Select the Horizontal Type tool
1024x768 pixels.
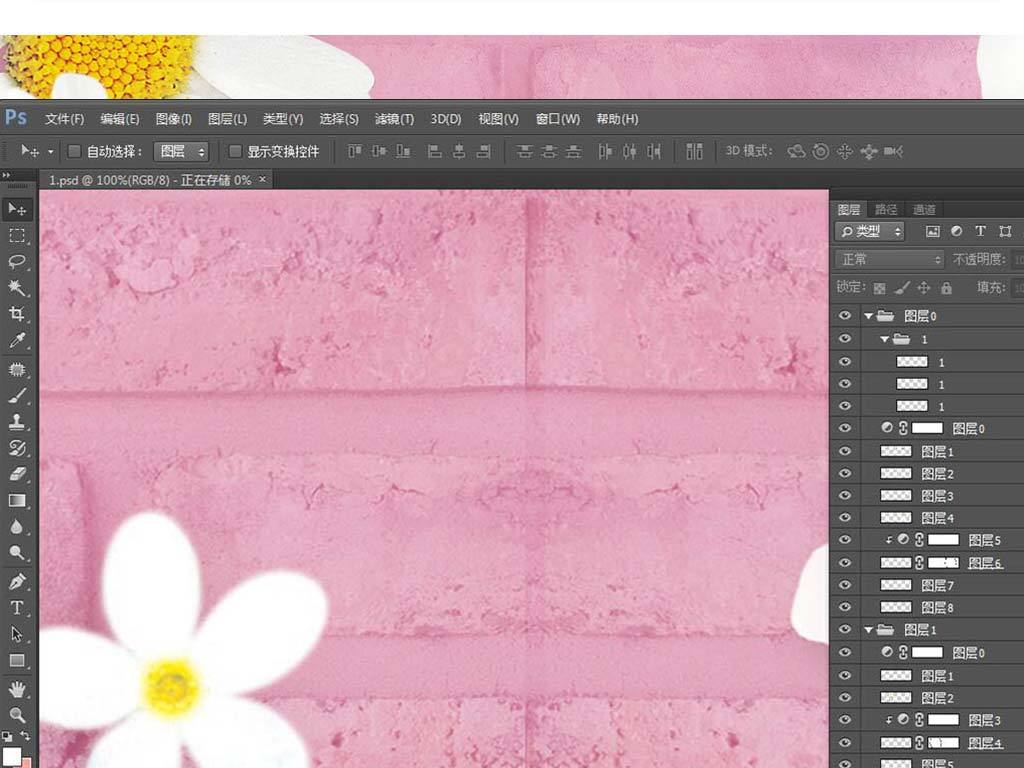coord(17,607)
